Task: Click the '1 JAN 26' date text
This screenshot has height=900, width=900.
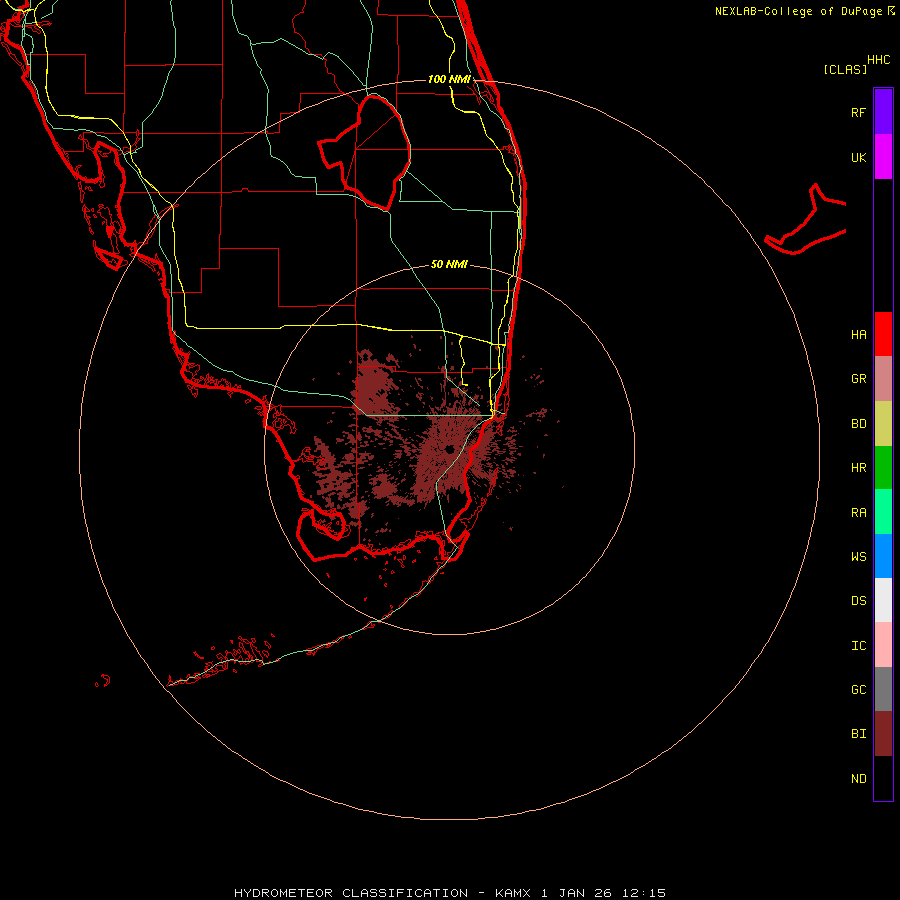Action: 575,893
